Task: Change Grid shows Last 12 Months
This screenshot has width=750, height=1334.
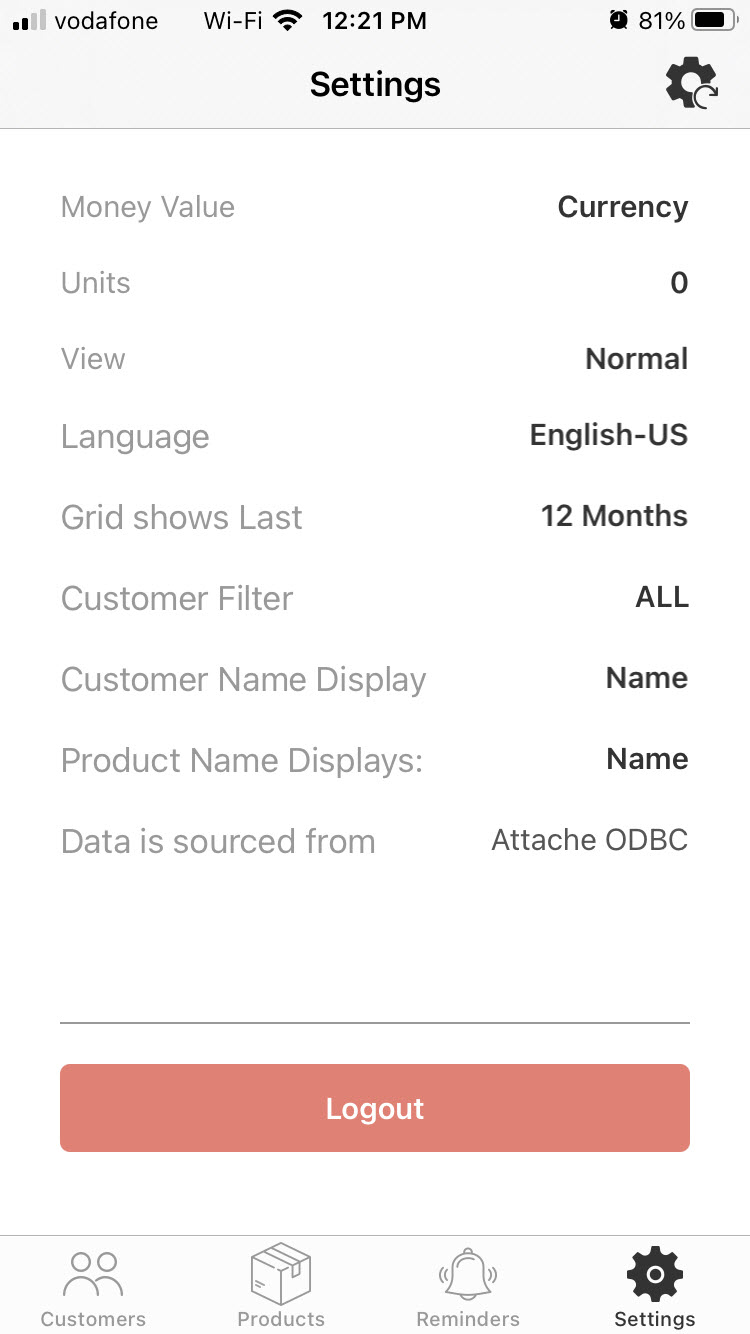Action: 614,516
